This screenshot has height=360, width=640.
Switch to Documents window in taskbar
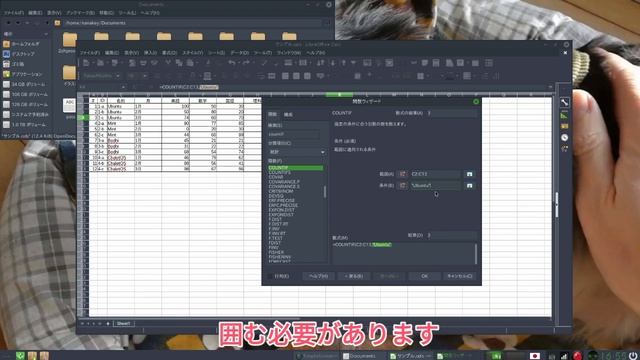[x=362, y=356]
